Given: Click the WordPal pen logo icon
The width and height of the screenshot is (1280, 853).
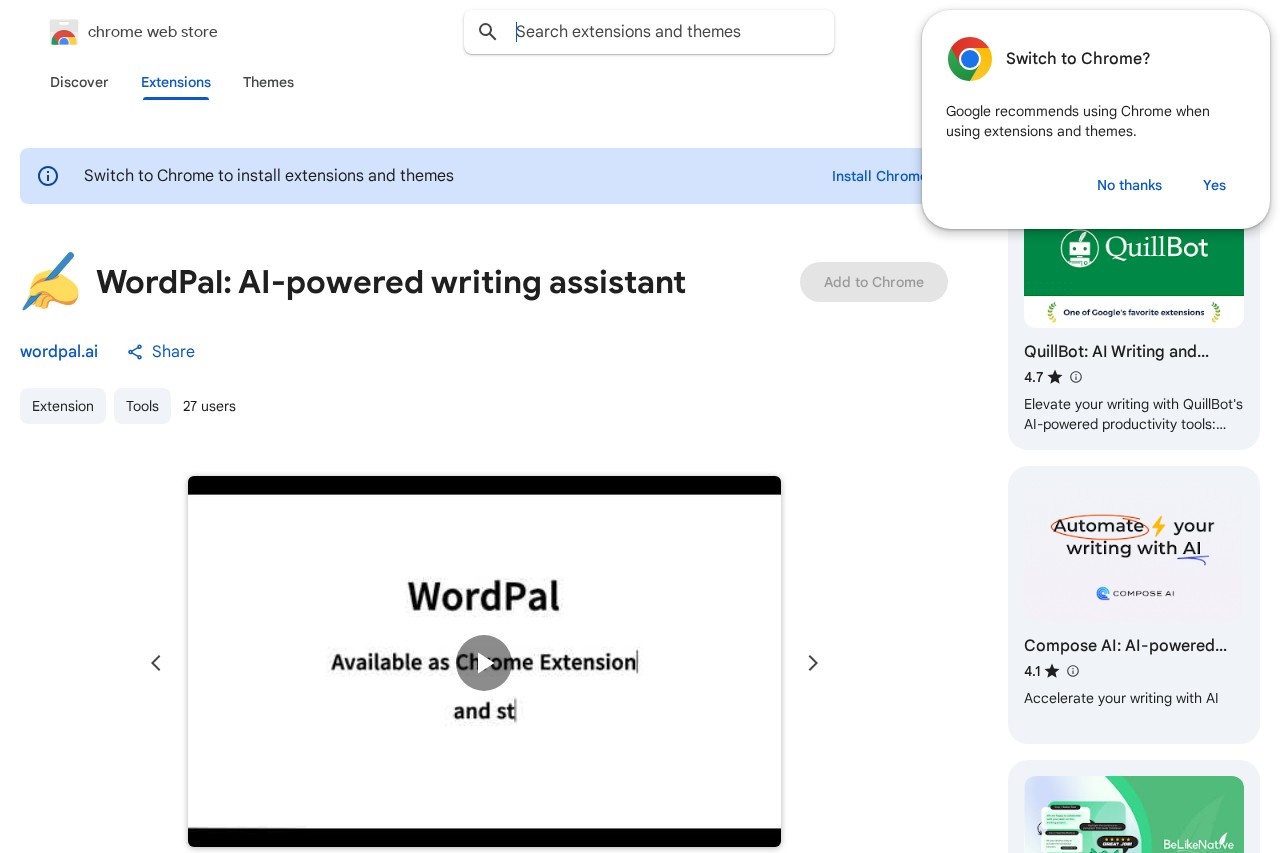Looking at the screenshot, I should pyautogui.click(x=50, y=282).
